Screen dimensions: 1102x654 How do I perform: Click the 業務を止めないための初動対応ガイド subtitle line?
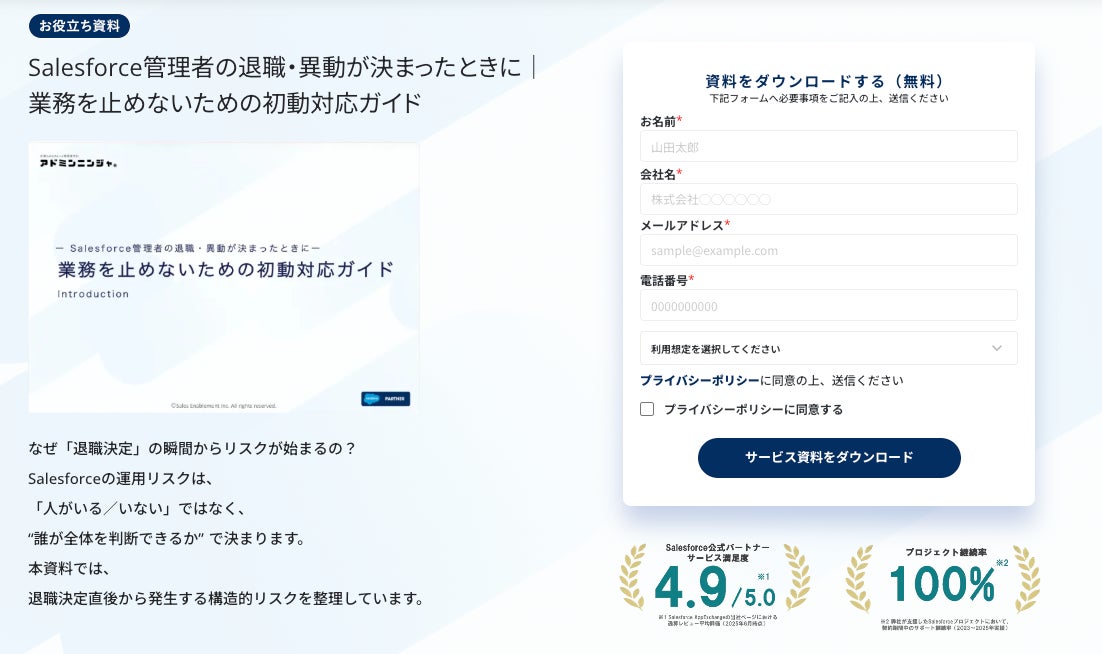pos(225,103)
